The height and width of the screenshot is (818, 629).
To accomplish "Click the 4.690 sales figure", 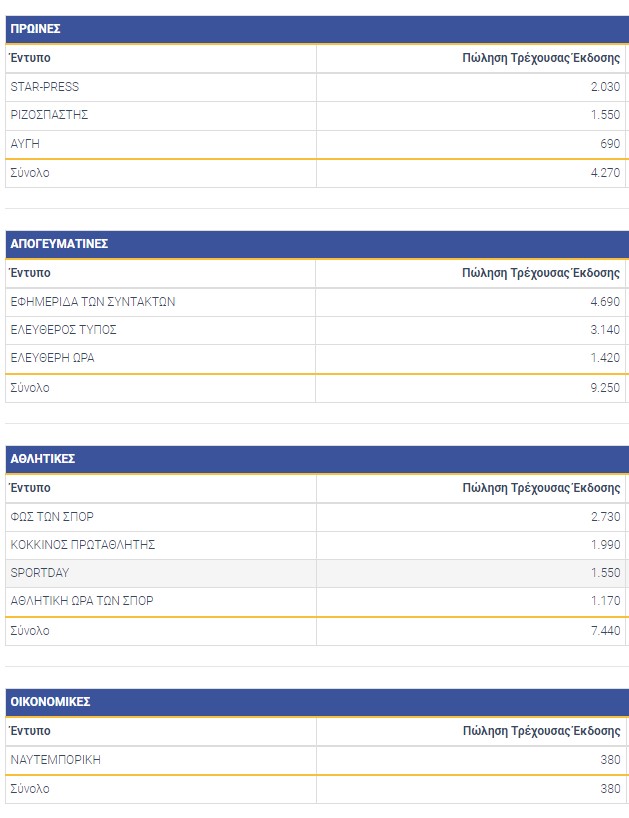I will click(605, 302).
